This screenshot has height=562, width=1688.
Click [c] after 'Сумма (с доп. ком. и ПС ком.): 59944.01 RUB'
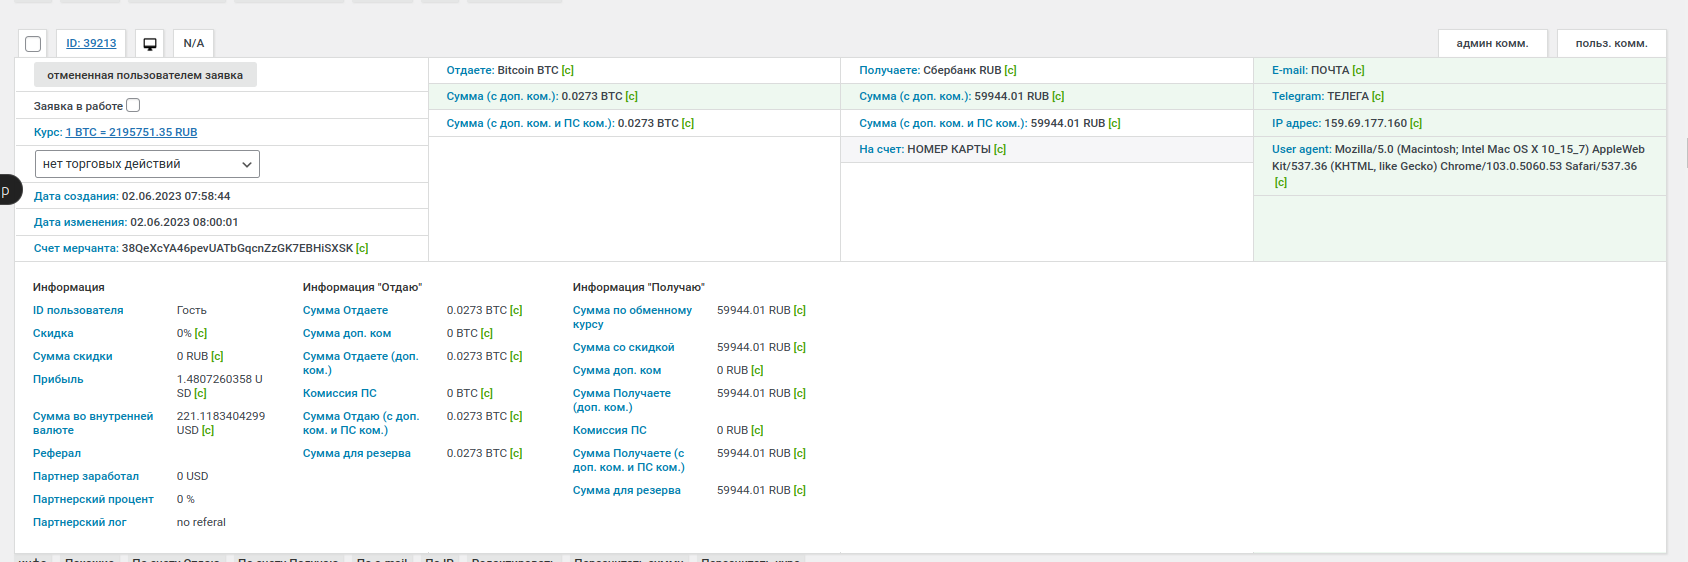[x=1114, y=123]
